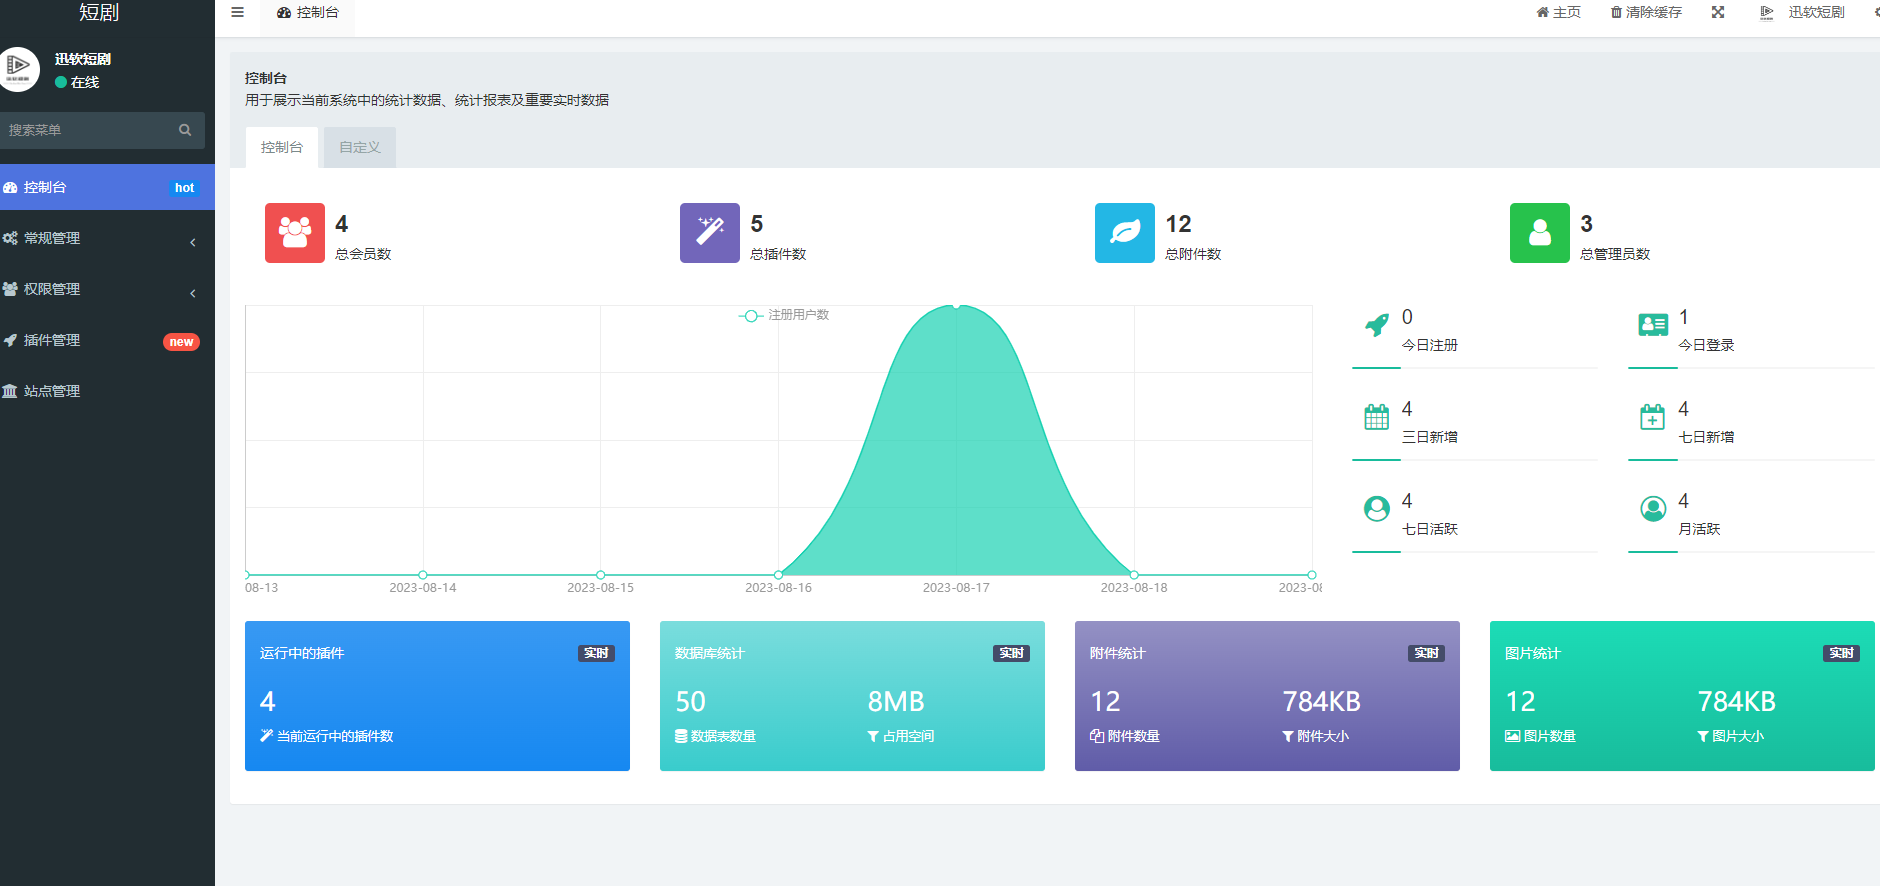Switch to the 自定义 tab
Screen dimensions: 1880x886
[x=359, y=147]
